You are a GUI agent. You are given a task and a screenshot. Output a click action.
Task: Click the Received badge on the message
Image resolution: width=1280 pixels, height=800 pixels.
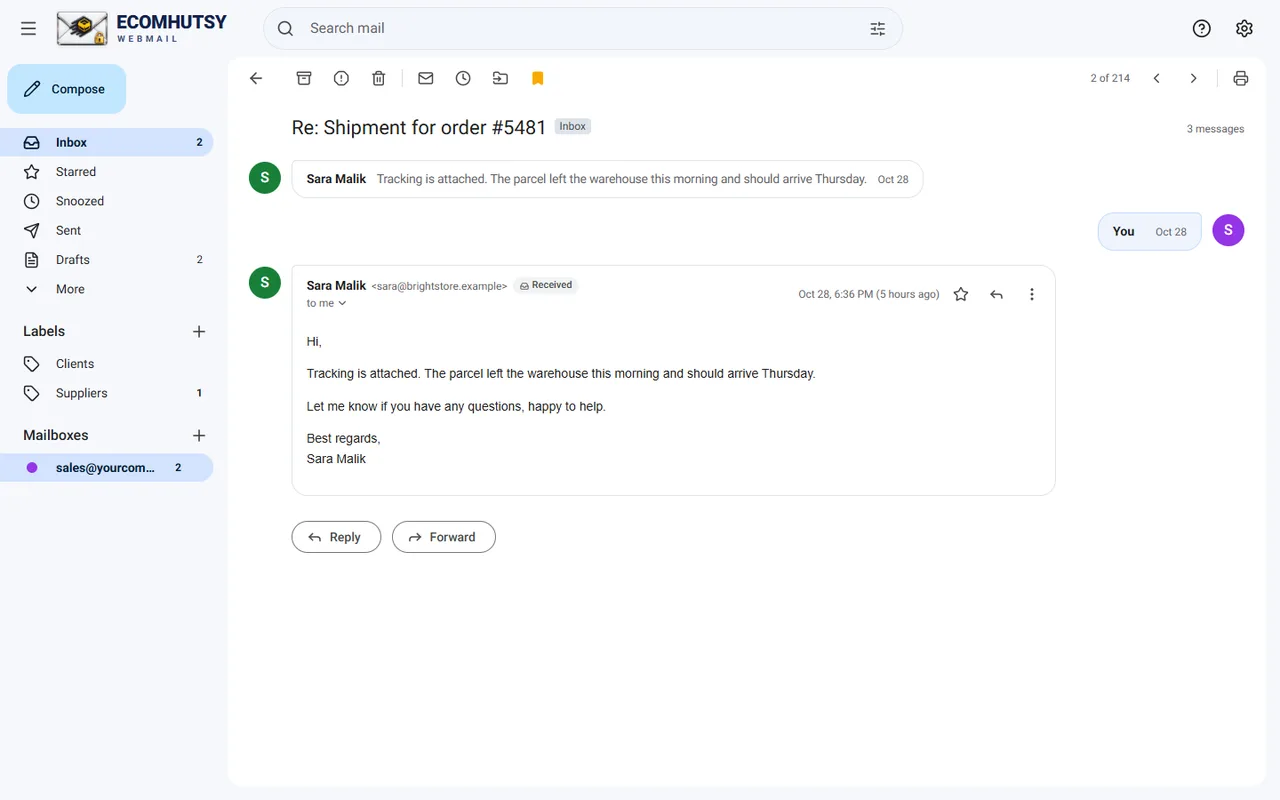point(546,285)
